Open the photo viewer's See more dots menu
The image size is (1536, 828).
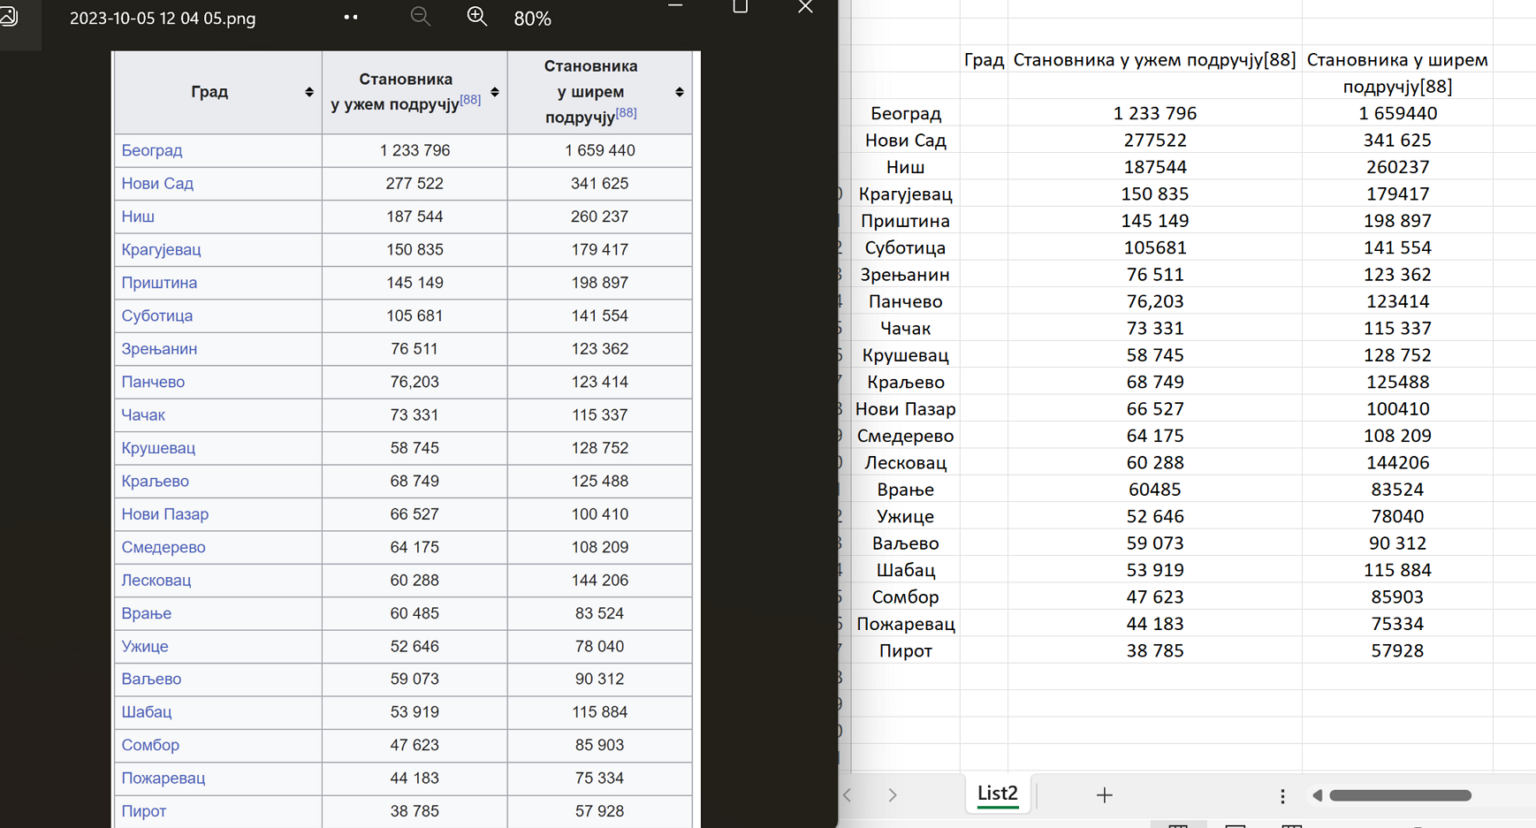tap(351, 17)
